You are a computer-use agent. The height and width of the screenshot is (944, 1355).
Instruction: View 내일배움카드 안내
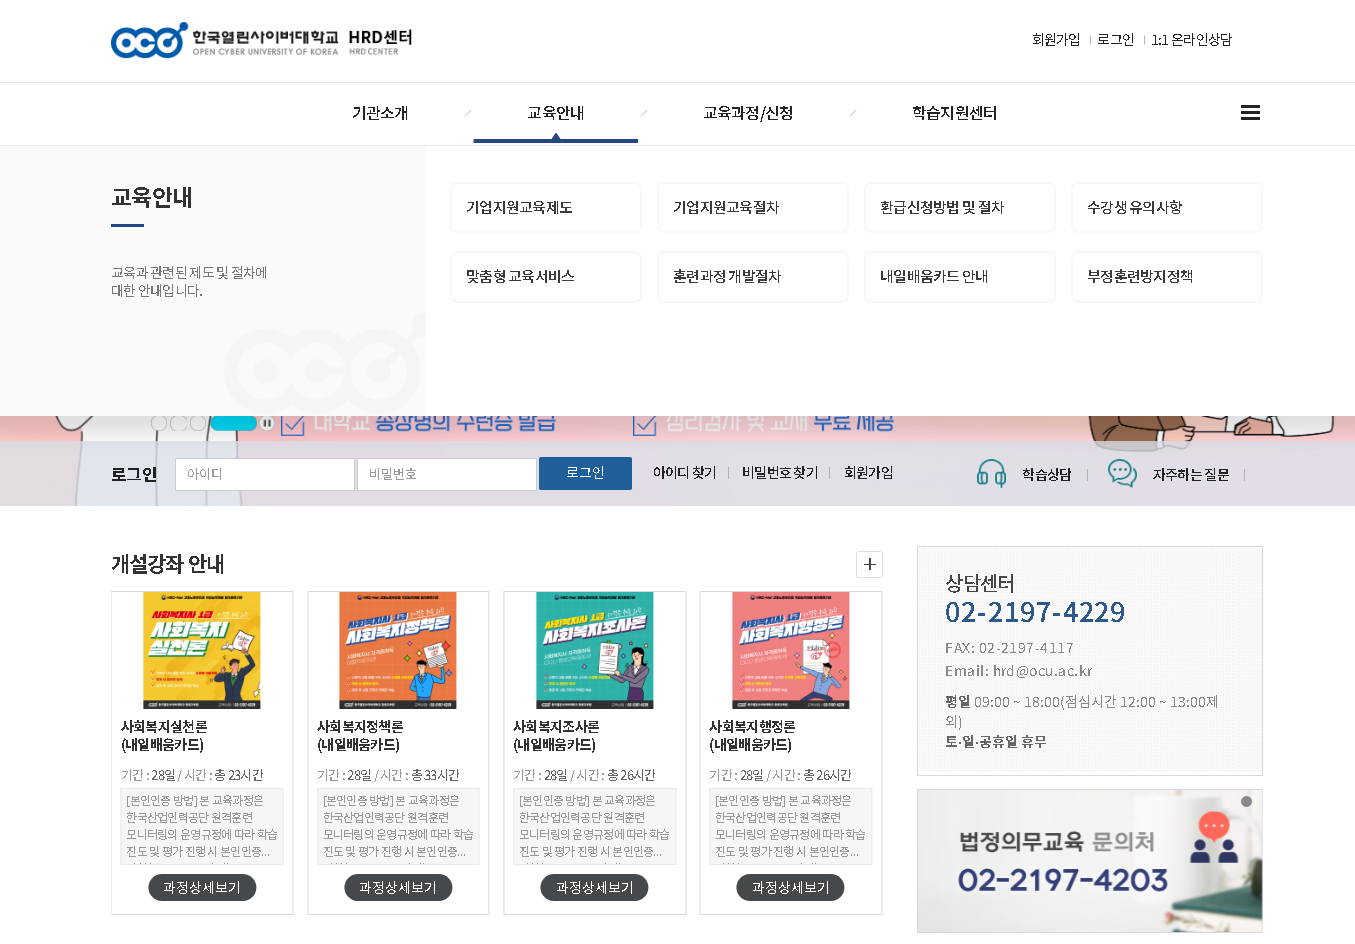[x=959, y=276]
